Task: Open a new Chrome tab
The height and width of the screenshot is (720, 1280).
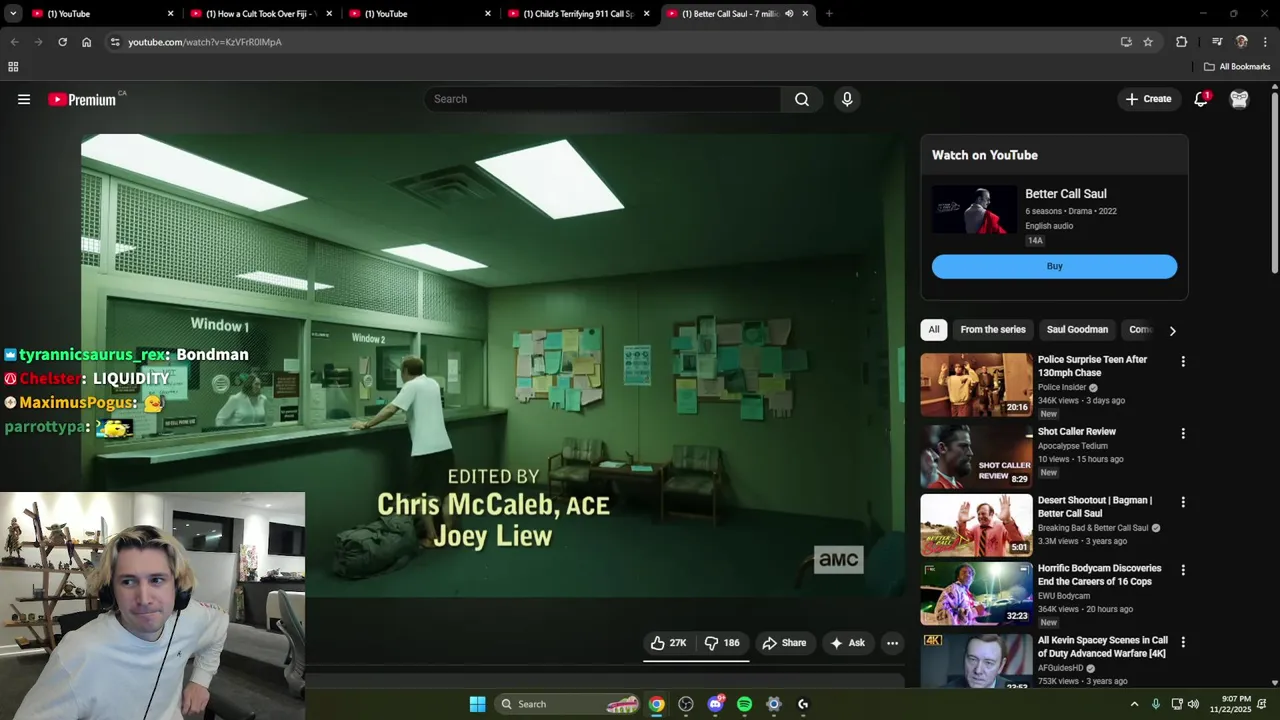Action: tap(829, 14)
